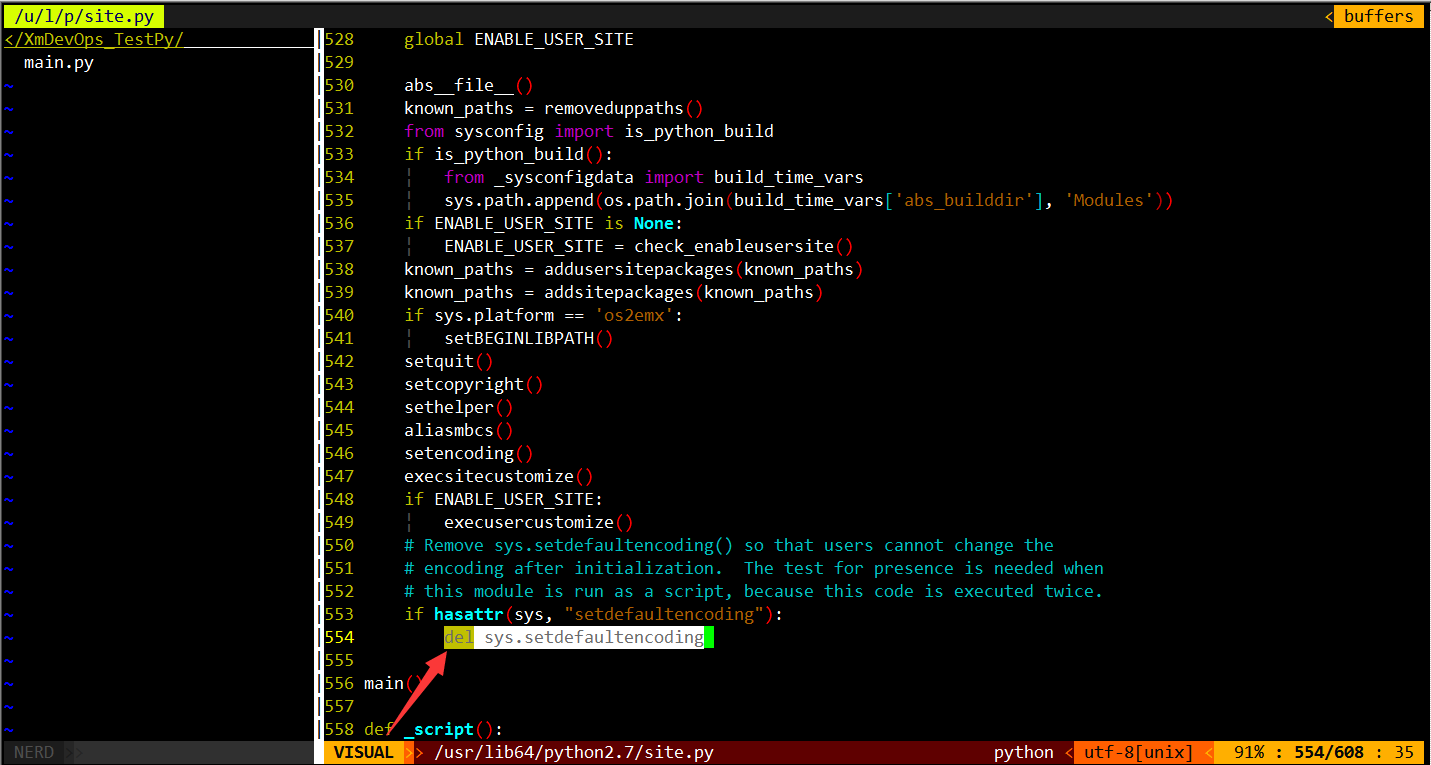Click 'sethelper()' on line 544

coord(459,407)
